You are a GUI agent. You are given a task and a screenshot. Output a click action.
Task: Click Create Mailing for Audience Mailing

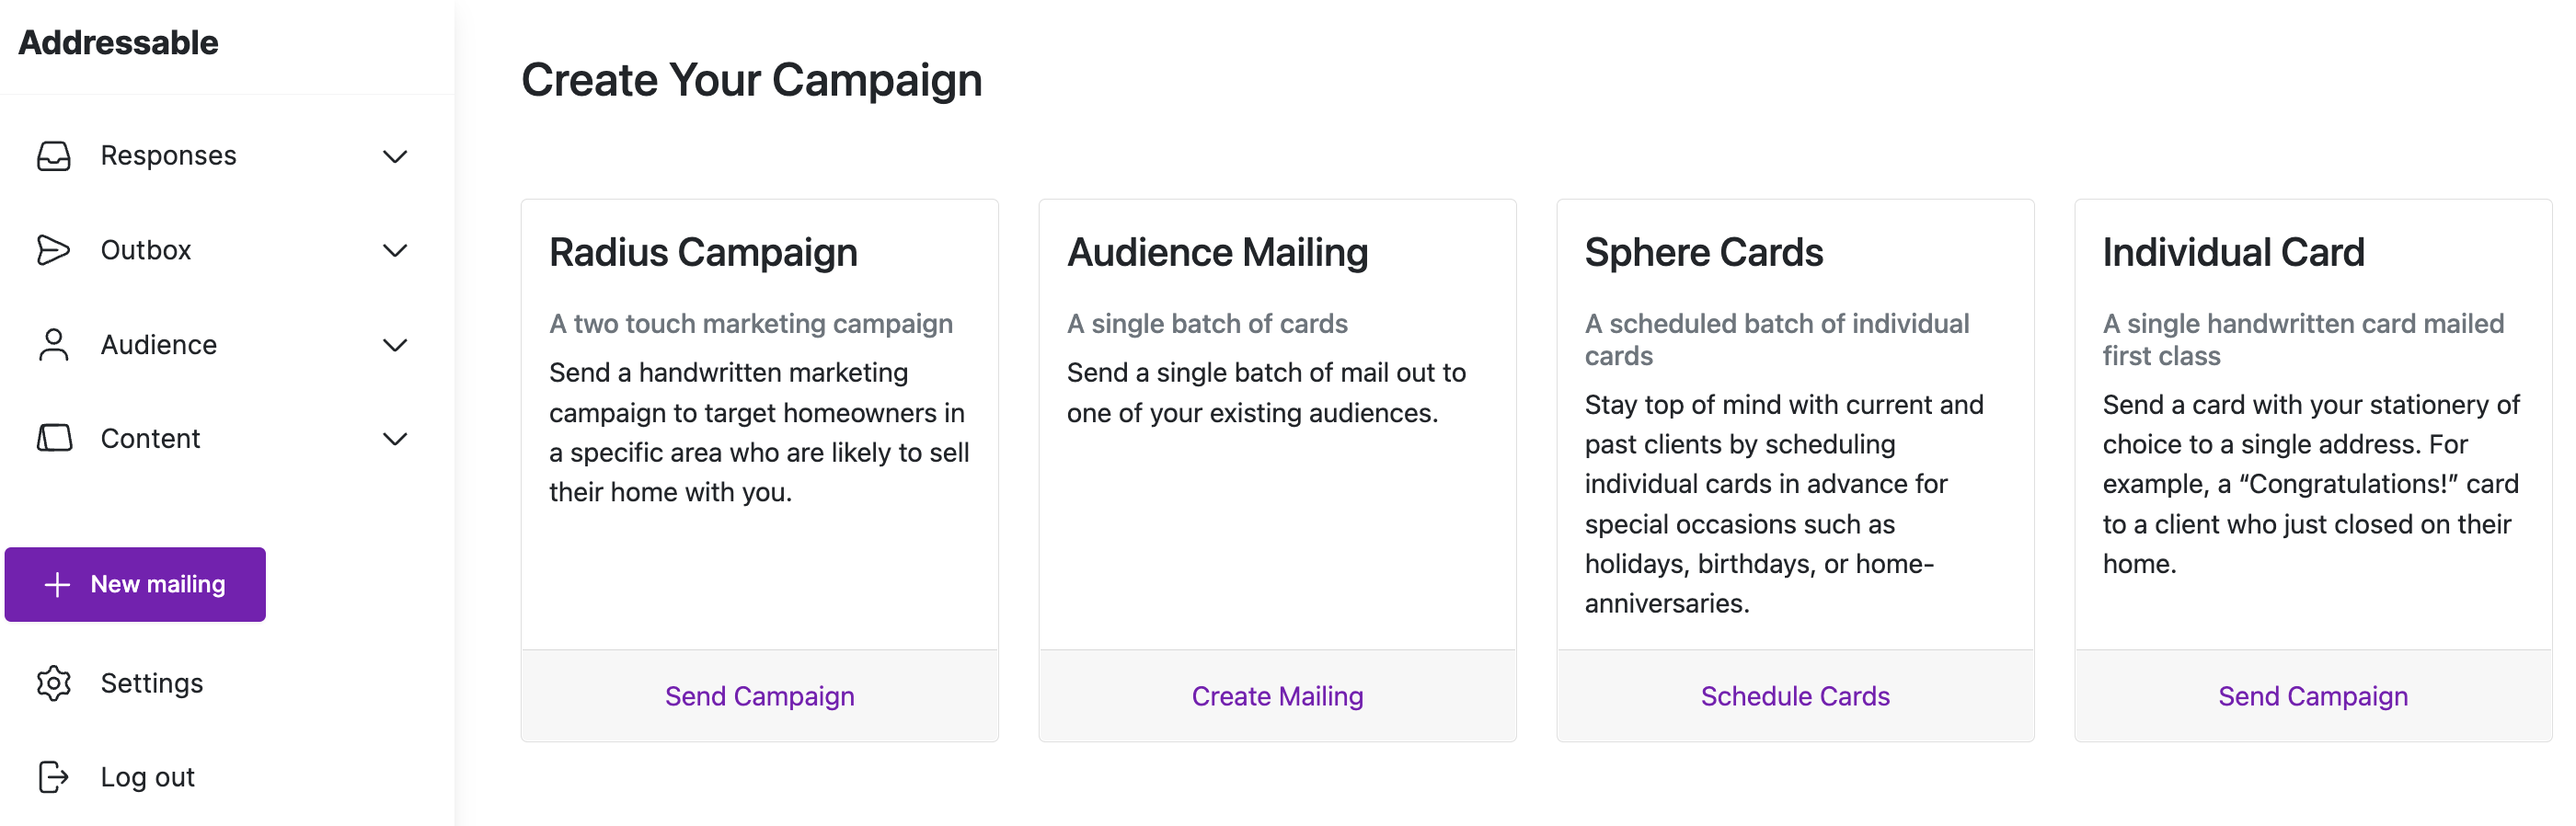pyautogui.click(x=1277, y=696)
